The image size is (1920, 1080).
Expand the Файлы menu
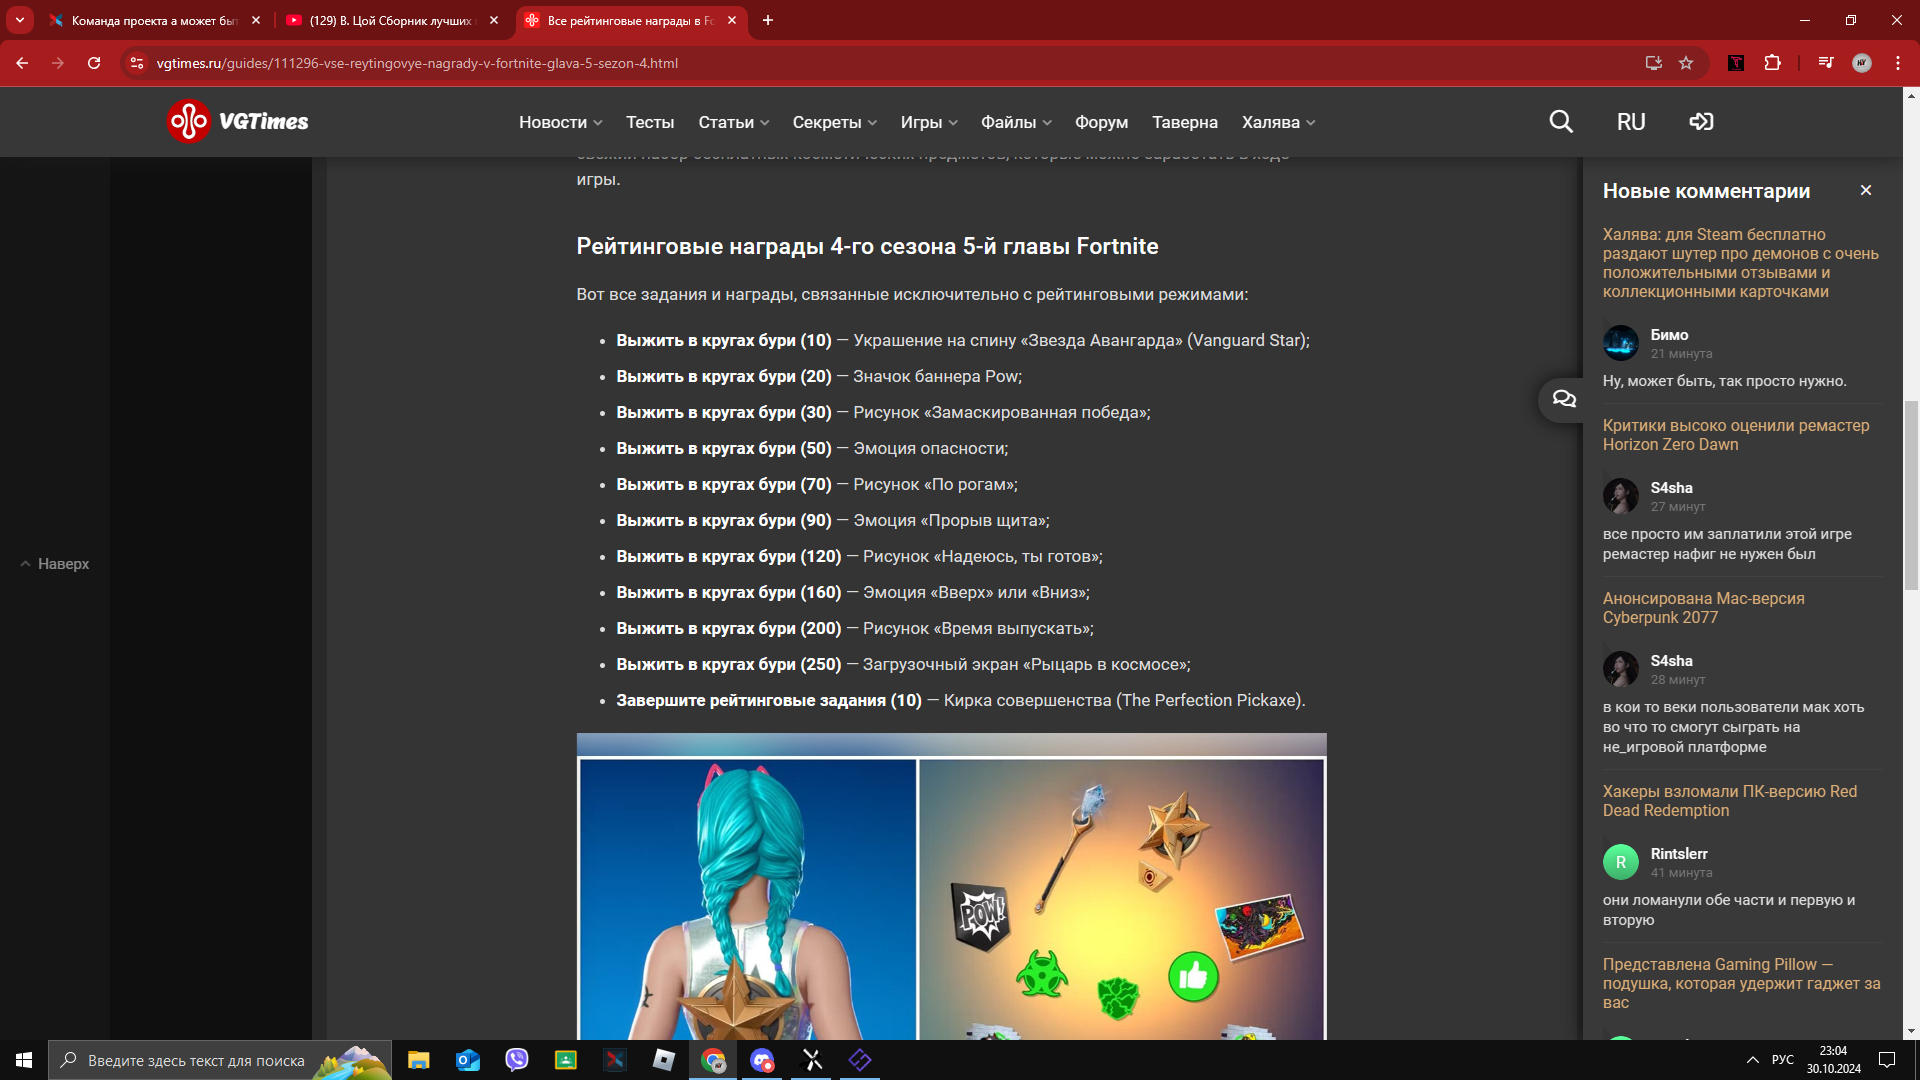pos(1016,122)
